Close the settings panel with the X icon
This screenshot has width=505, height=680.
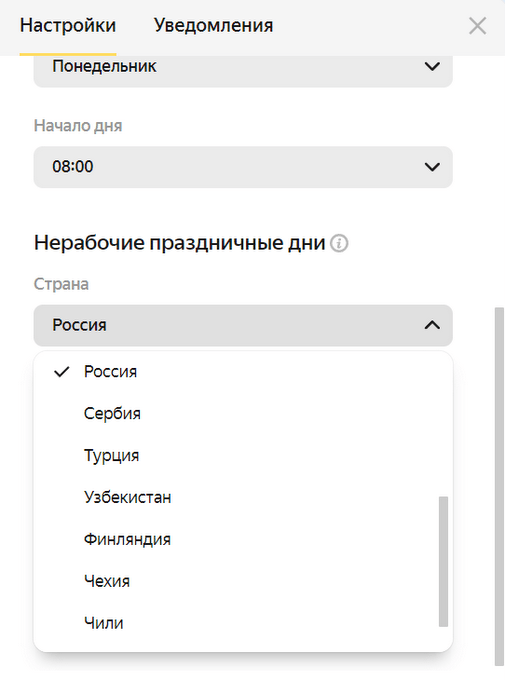477,26
